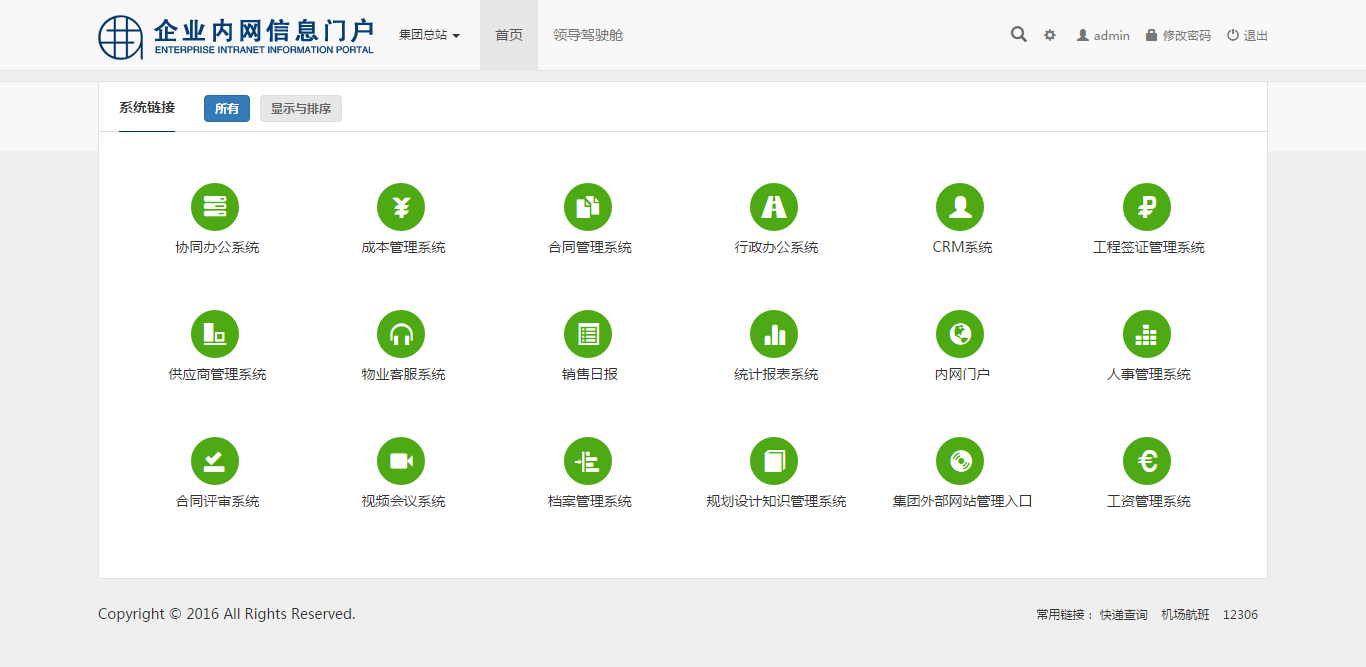Image resolution: width=1366 pixels, height=667 pixels.
Task: Click the 工资管理系统 euro icon
Action: click(x=1147, y=461)
